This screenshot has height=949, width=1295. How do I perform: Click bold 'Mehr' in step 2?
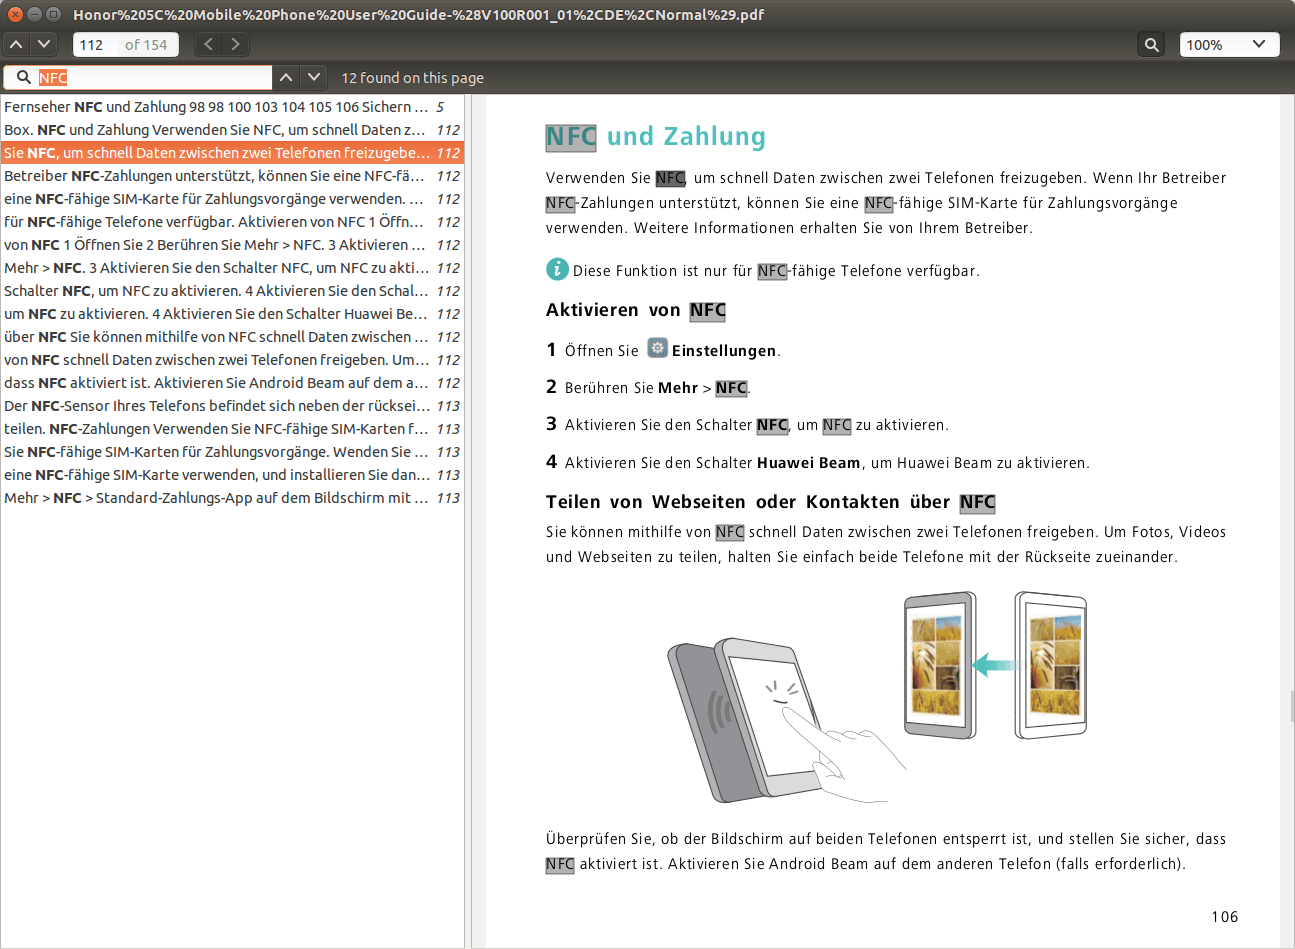678,388
